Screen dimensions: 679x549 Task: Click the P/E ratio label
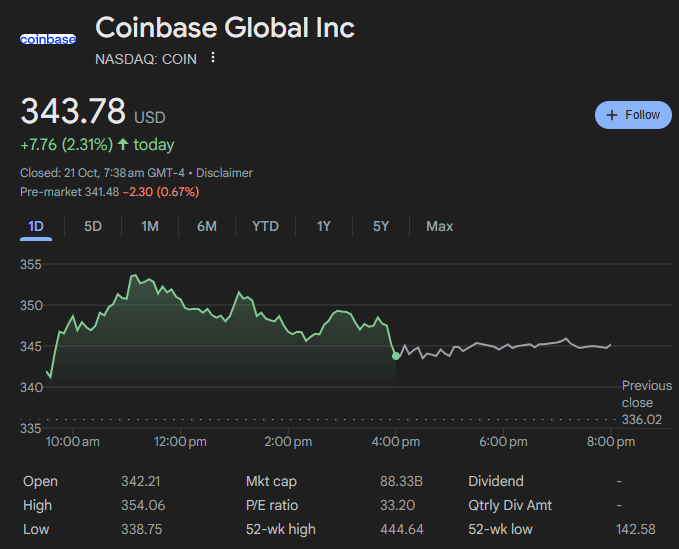pyautogui.click(x=272, y=505)
